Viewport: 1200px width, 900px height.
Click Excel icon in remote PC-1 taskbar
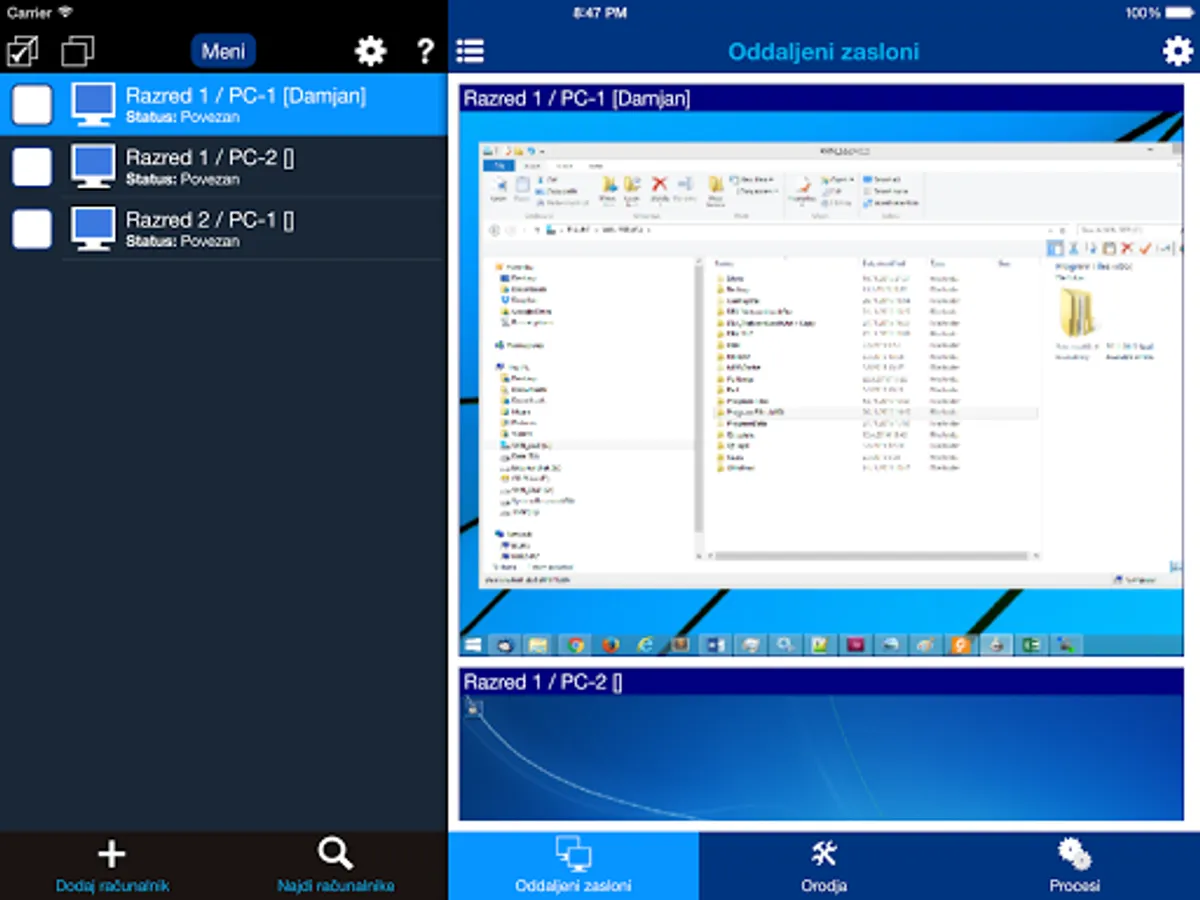(1030, 645)
